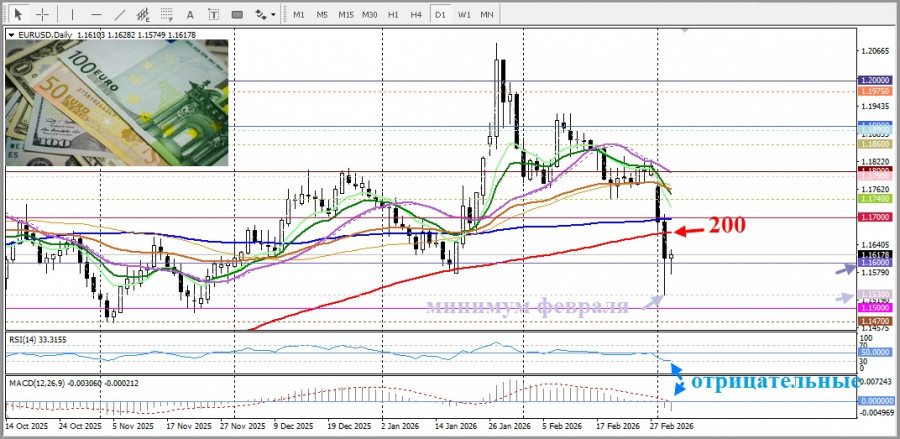Select the 1.14700 brown price label
This screenshot has width=900, height=439.
click(875, 321)
